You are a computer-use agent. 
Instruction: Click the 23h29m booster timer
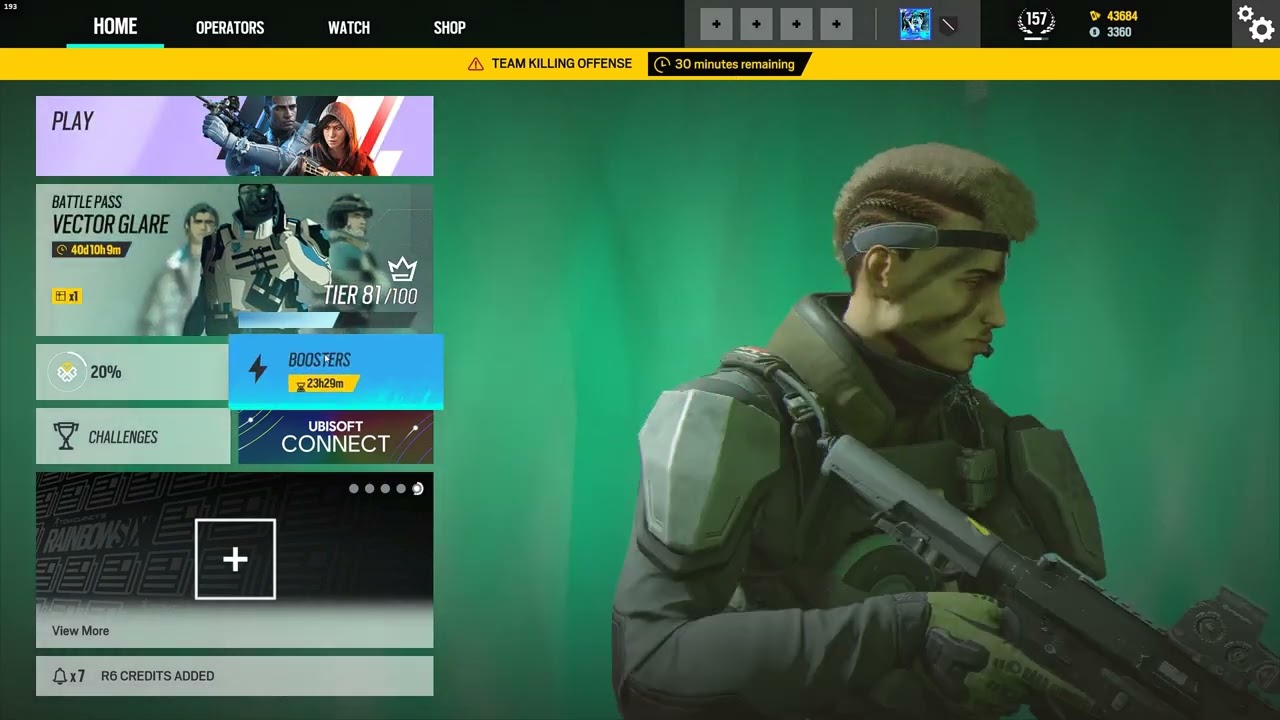(325, 384)
